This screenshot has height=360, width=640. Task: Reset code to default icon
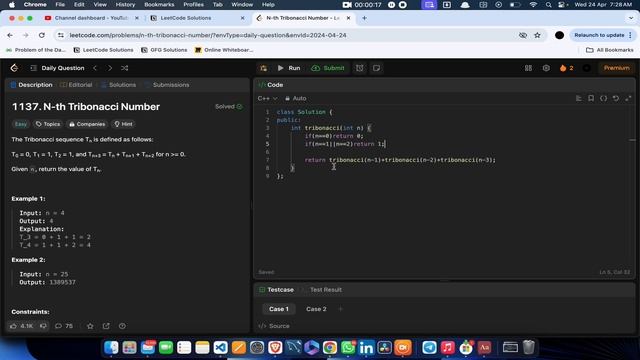(x=616, y=98)
